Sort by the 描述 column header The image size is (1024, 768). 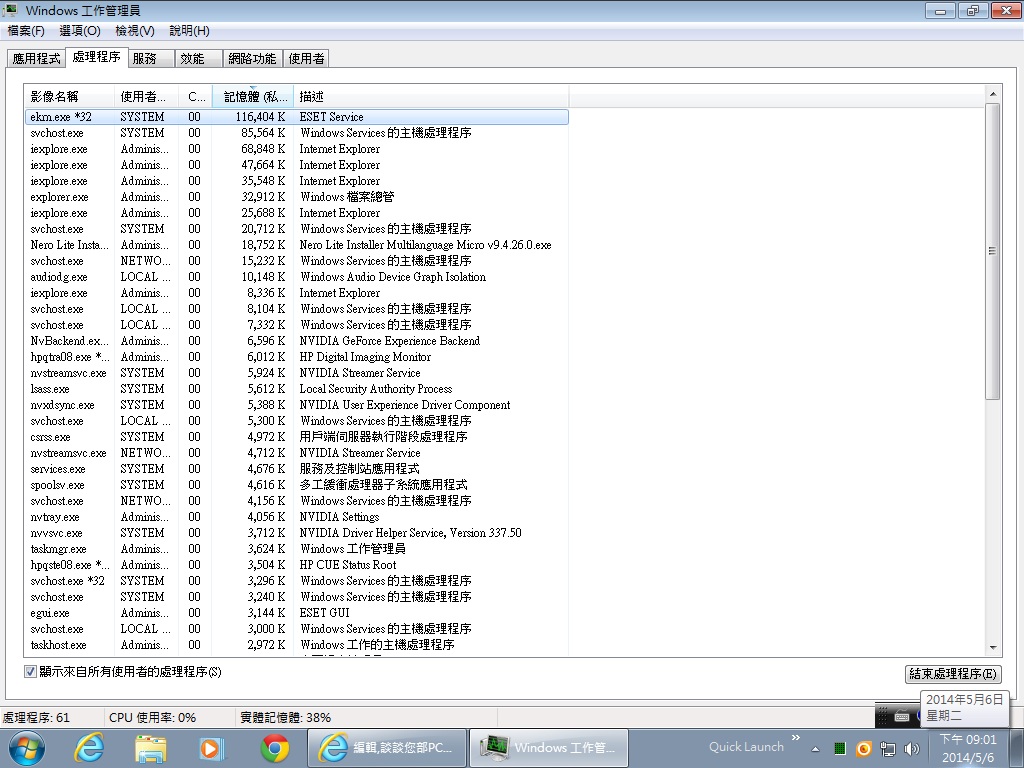[431, 97]
